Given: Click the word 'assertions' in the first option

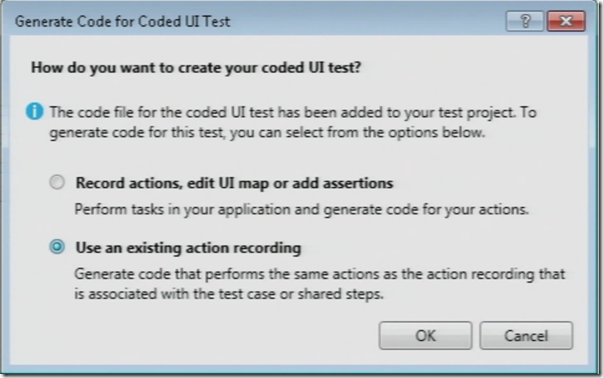Looking at the screenshot, I should point(358,183).
